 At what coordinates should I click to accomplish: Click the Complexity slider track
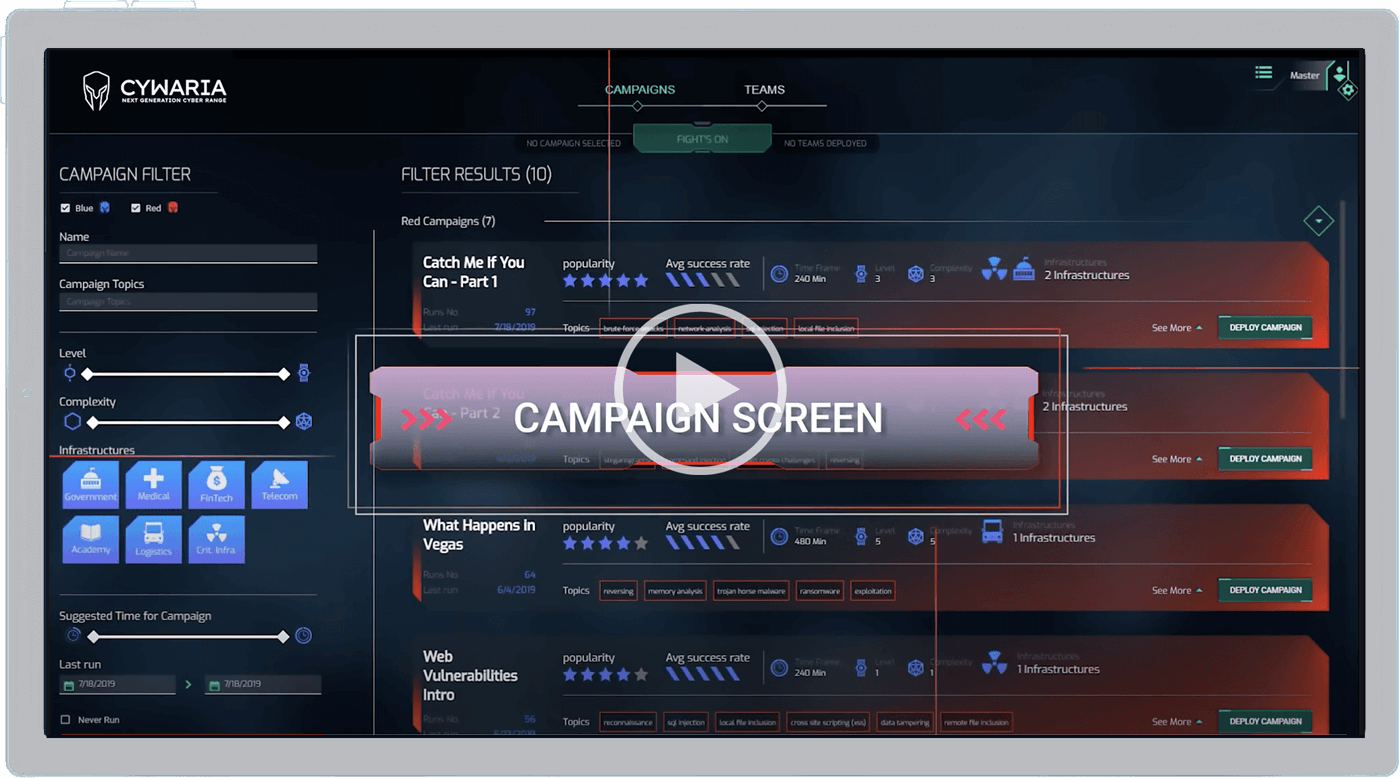coord(186,422)
